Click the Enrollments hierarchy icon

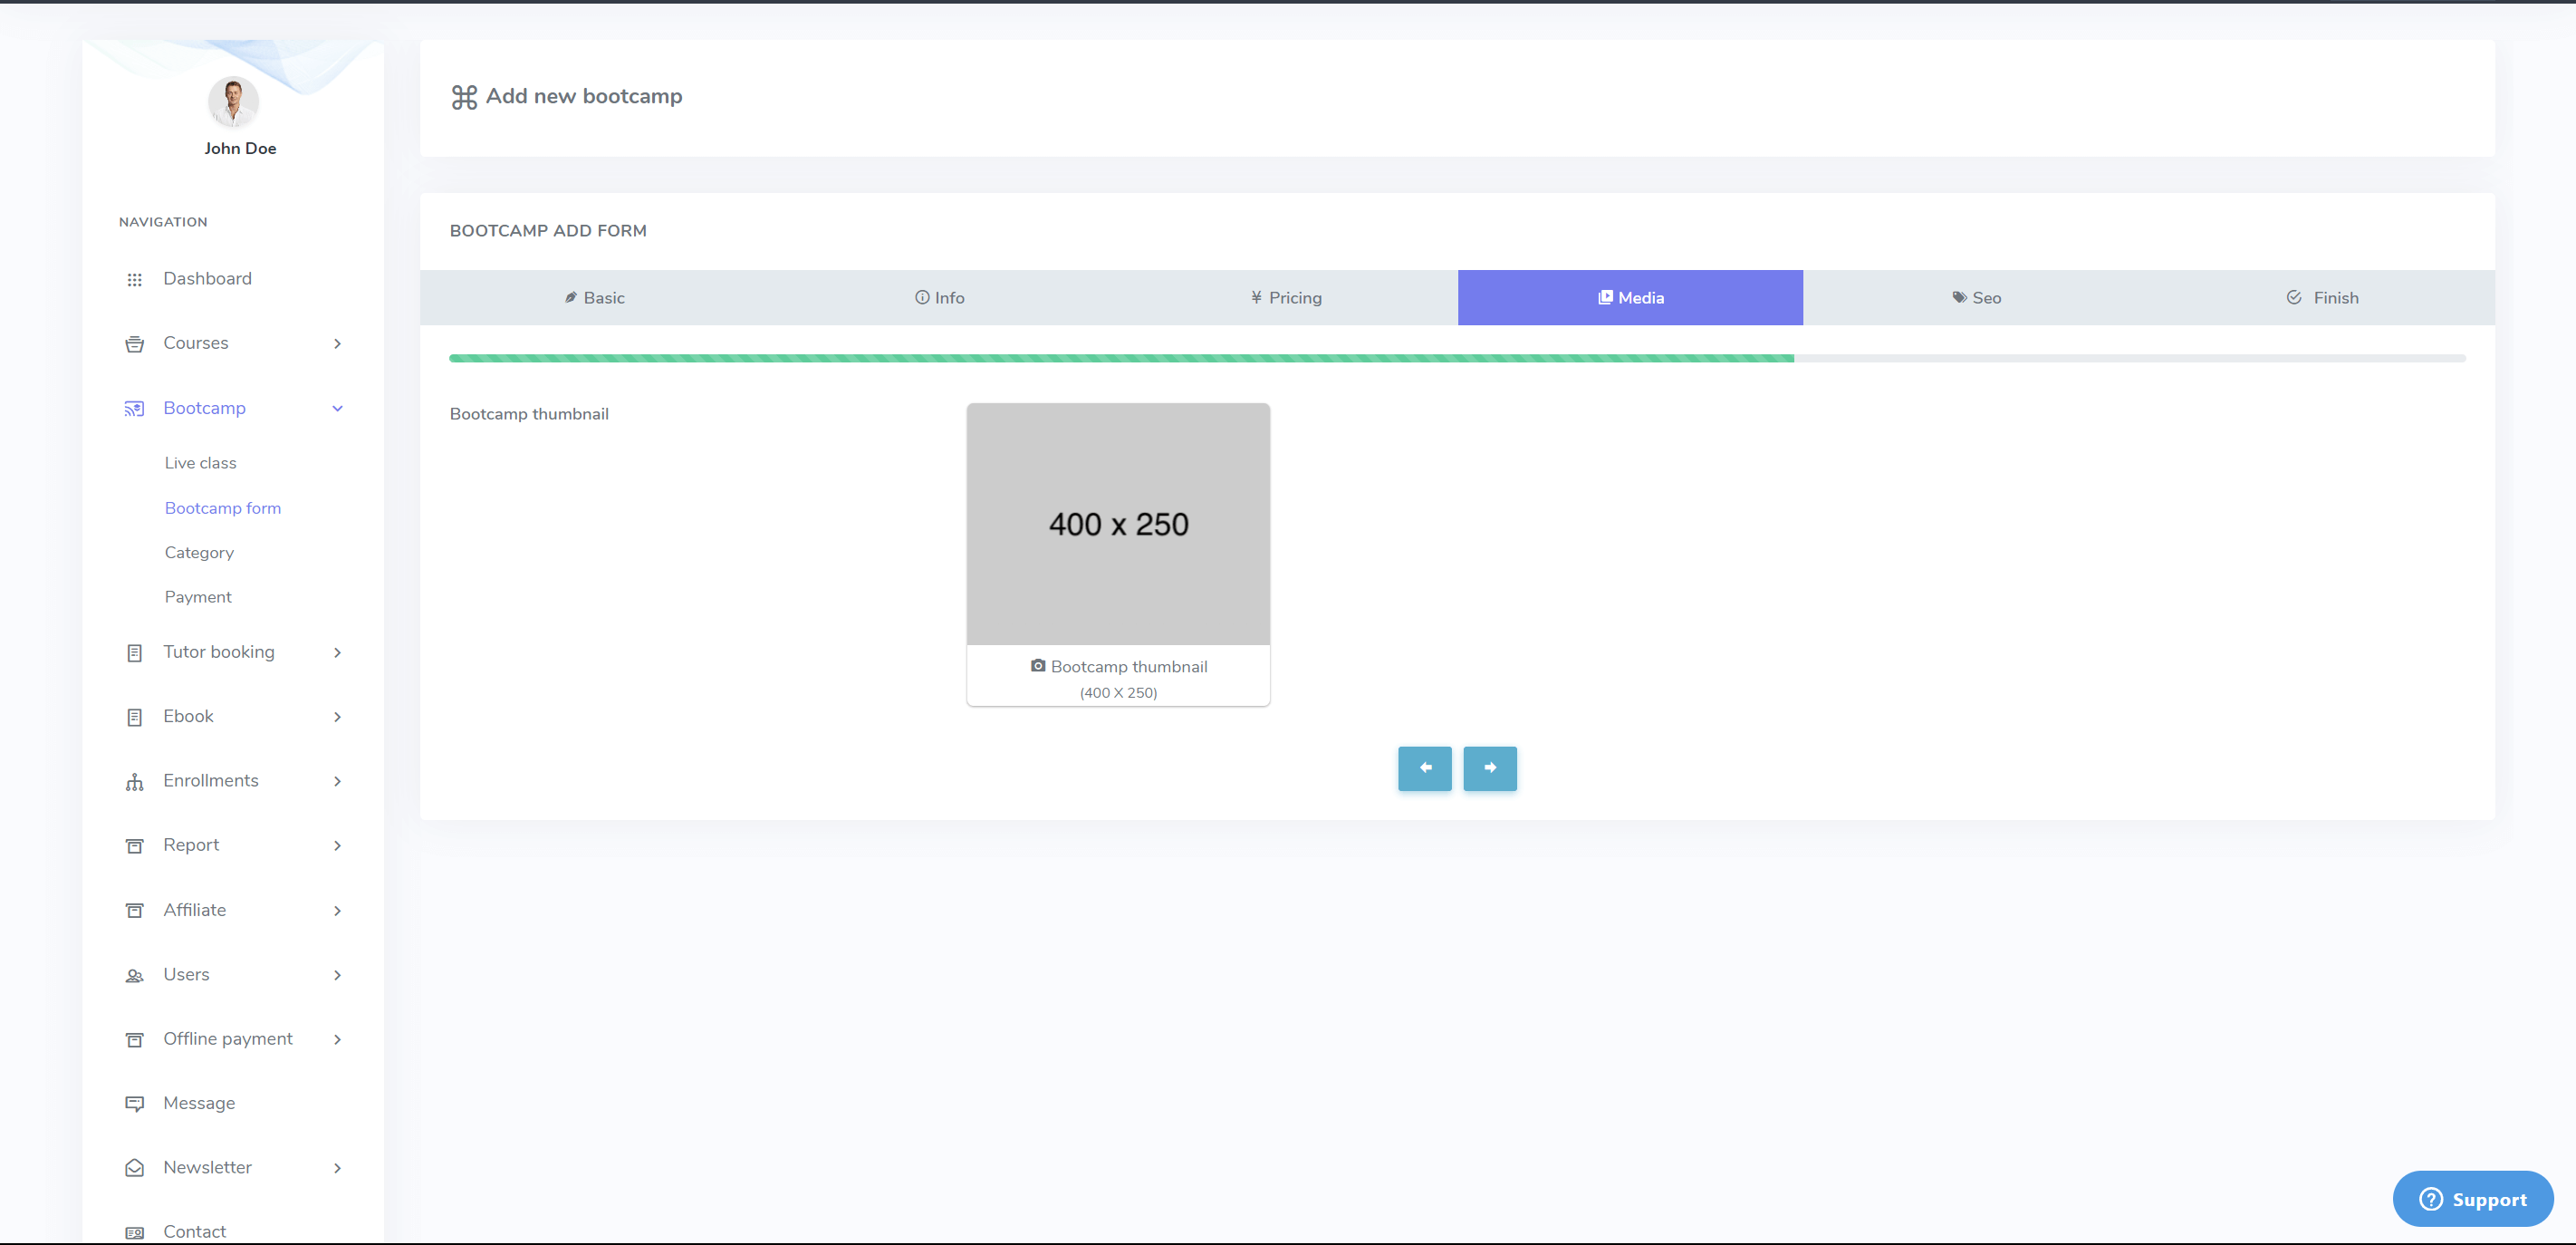tap(134, 782)
